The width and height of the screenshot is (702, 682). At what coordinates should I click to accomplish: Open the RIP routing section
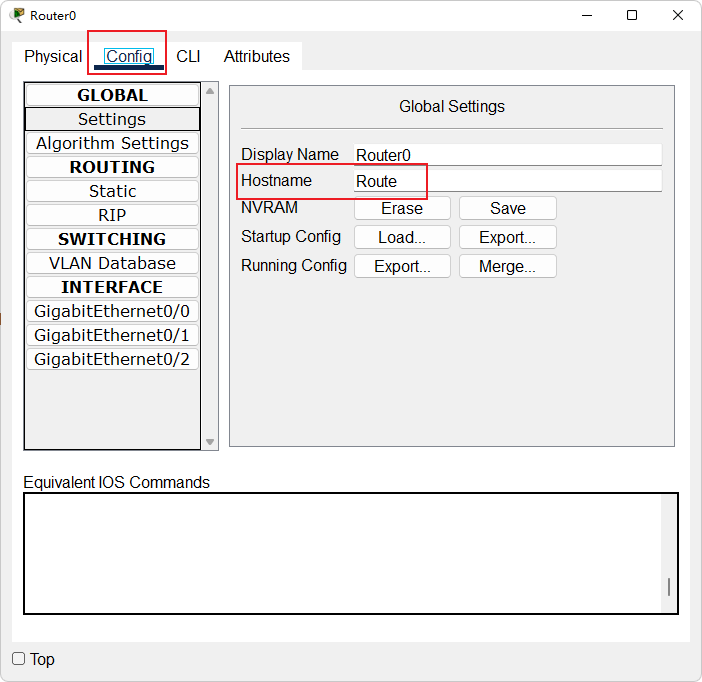point(112,215)
